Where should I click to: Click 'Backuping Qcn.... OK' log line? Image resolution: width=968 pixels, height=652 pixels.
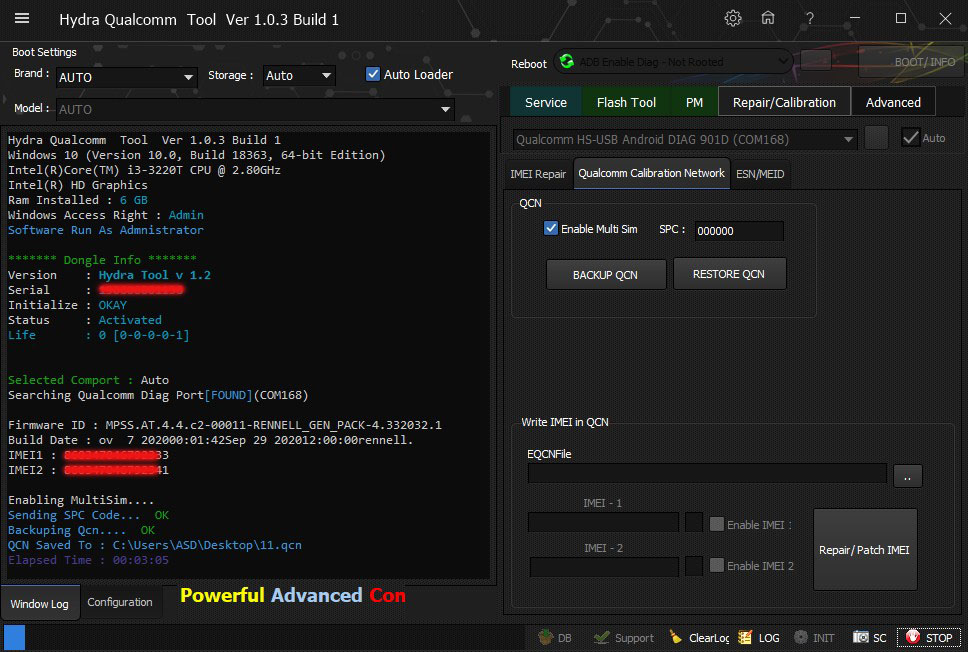[x=81, y=530]
